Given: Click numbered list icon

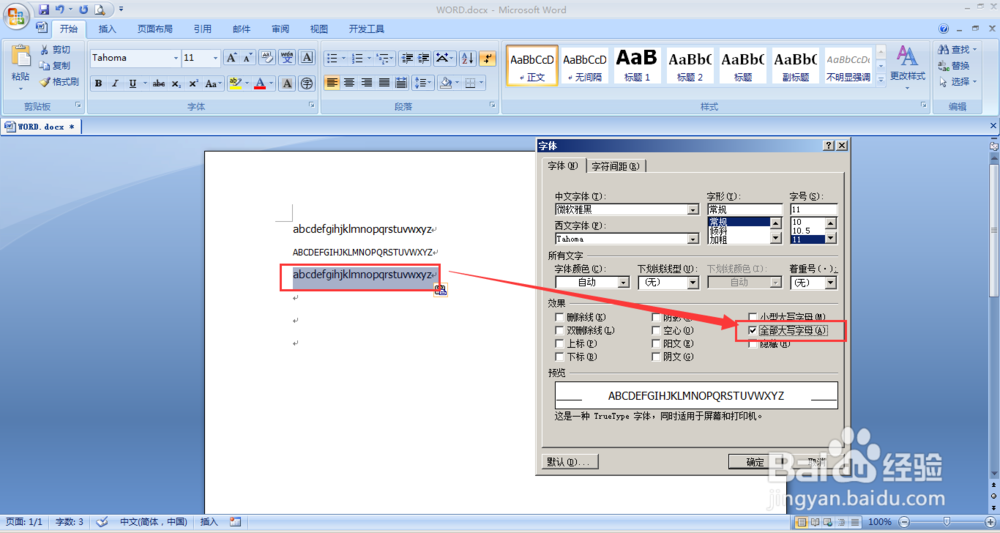Looking at the screenshot, I should click(357, 59).
